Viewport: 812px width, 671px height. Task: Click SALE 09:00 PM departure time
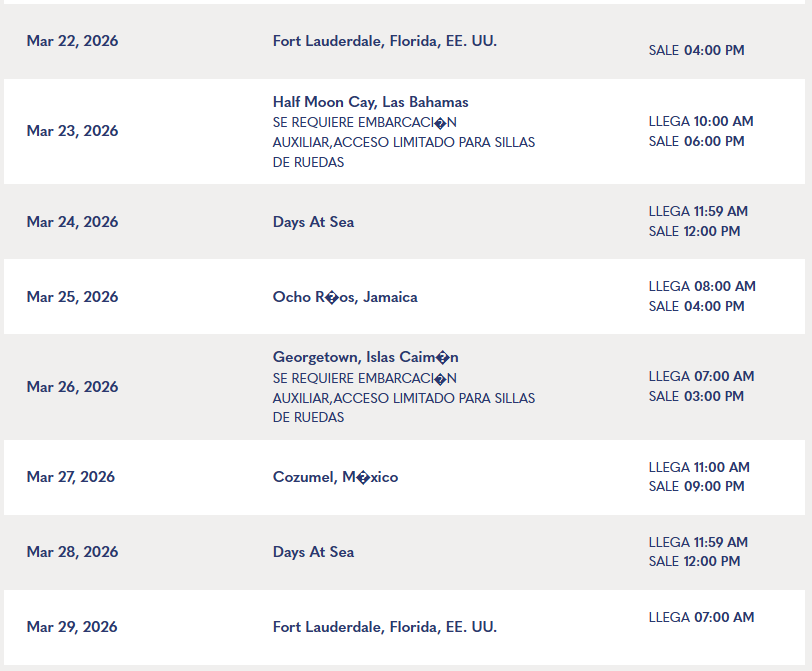click(x=696, y=487)
